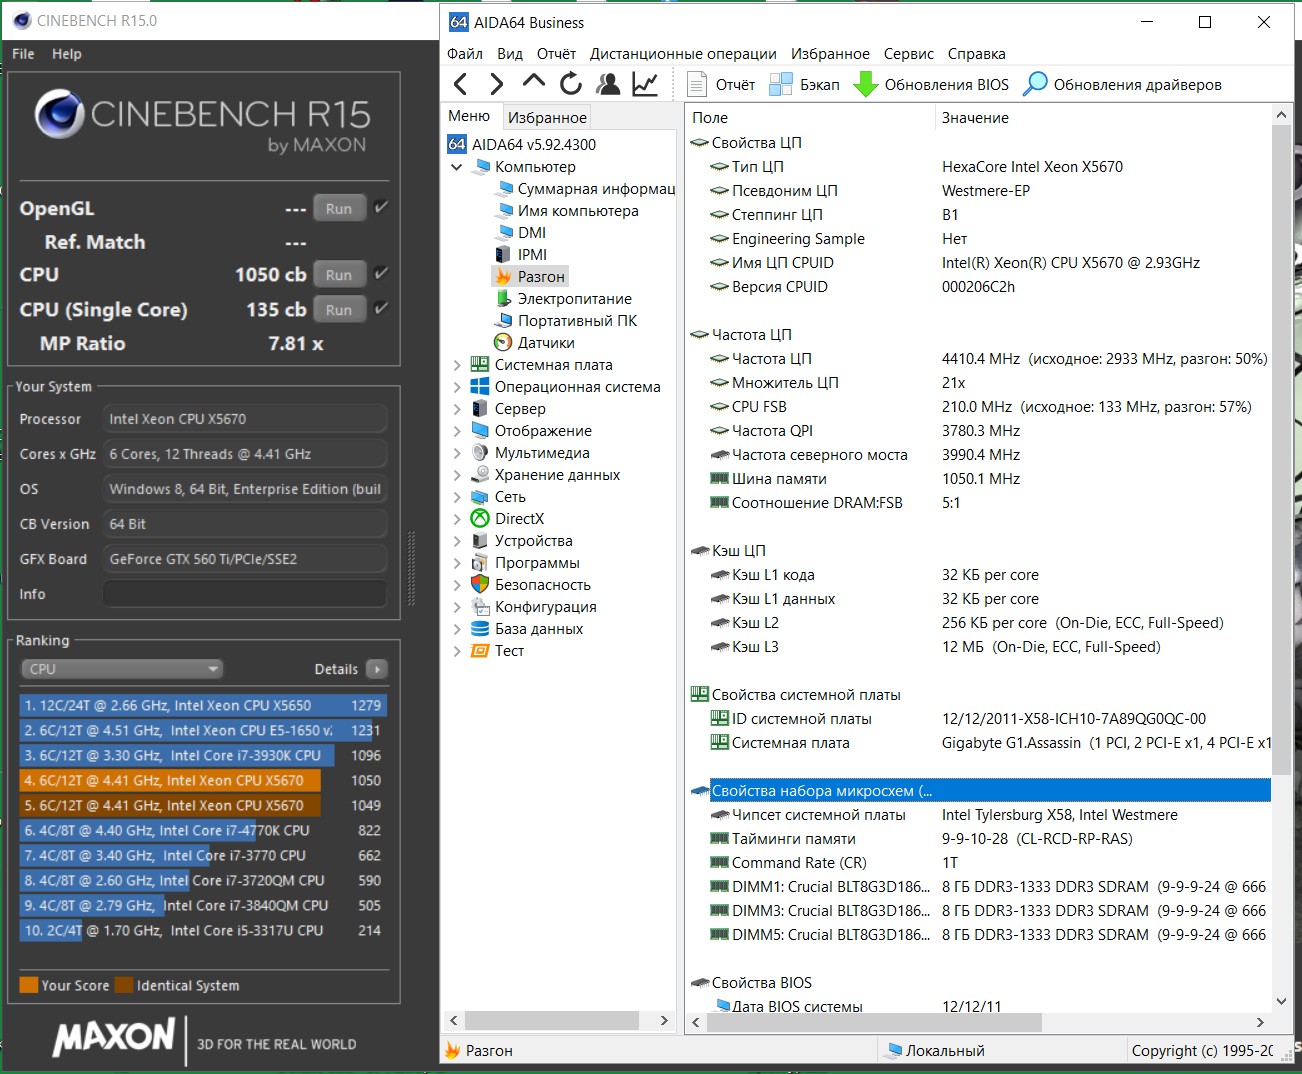
Task: Click the AIDA64 Forward navigation arrow
Action: (x=497, y=84)
